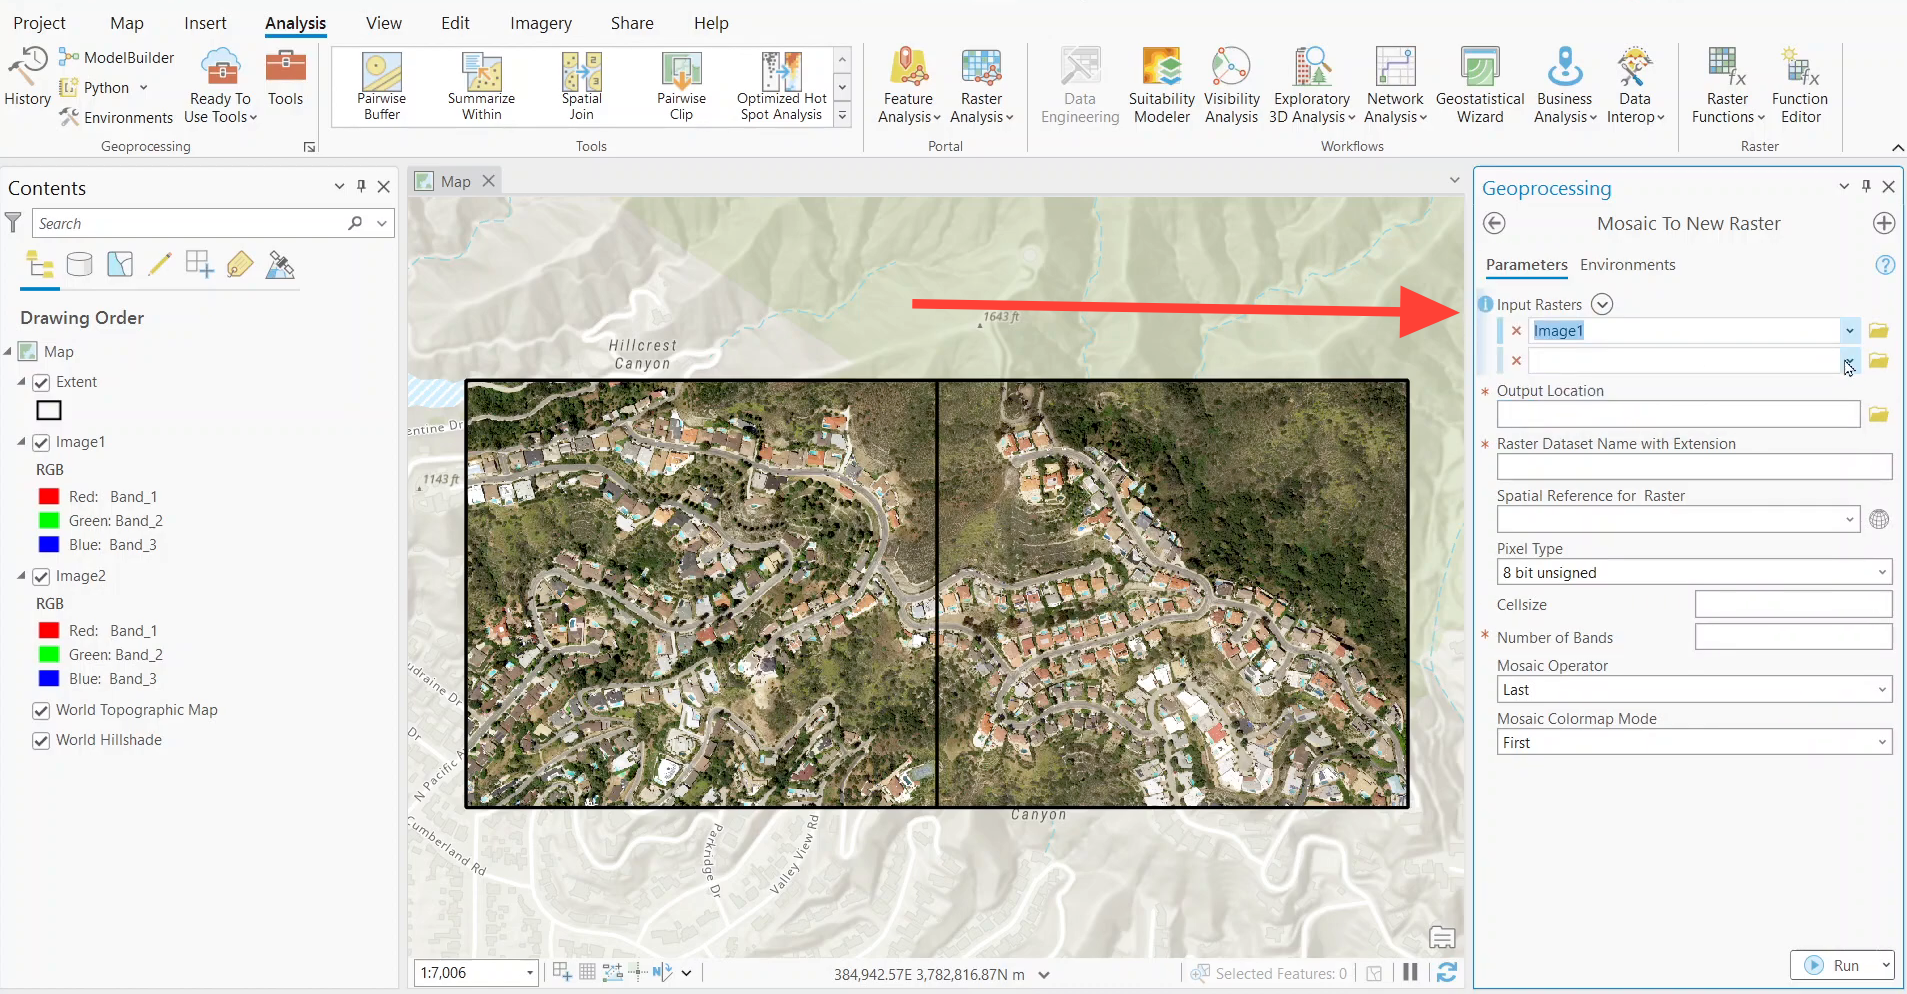Toggle visibility of Image1 layer
This screenshot has width=1907, height=994.
[x=41, y=442]
